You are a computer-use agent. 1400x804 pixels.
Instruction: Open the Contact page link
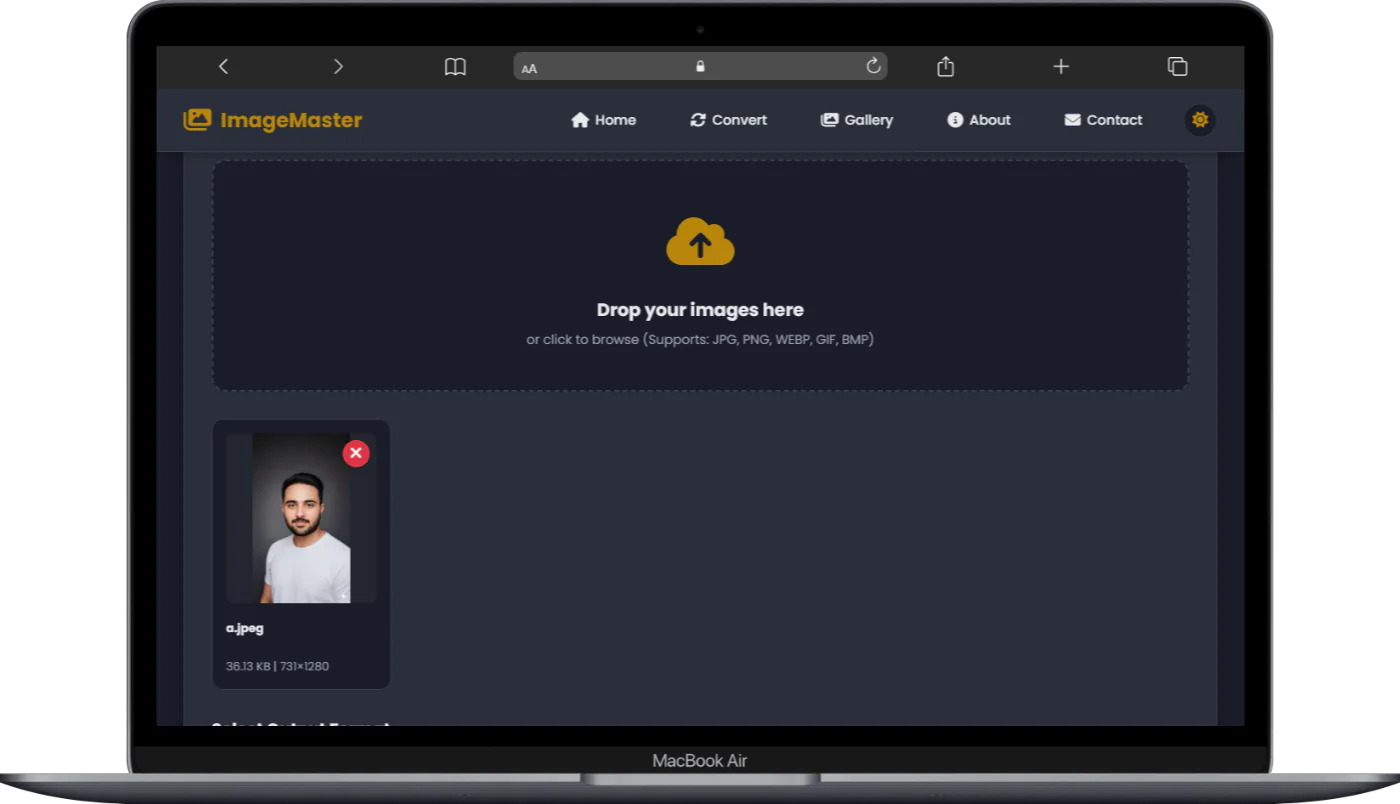(1103, 120)
